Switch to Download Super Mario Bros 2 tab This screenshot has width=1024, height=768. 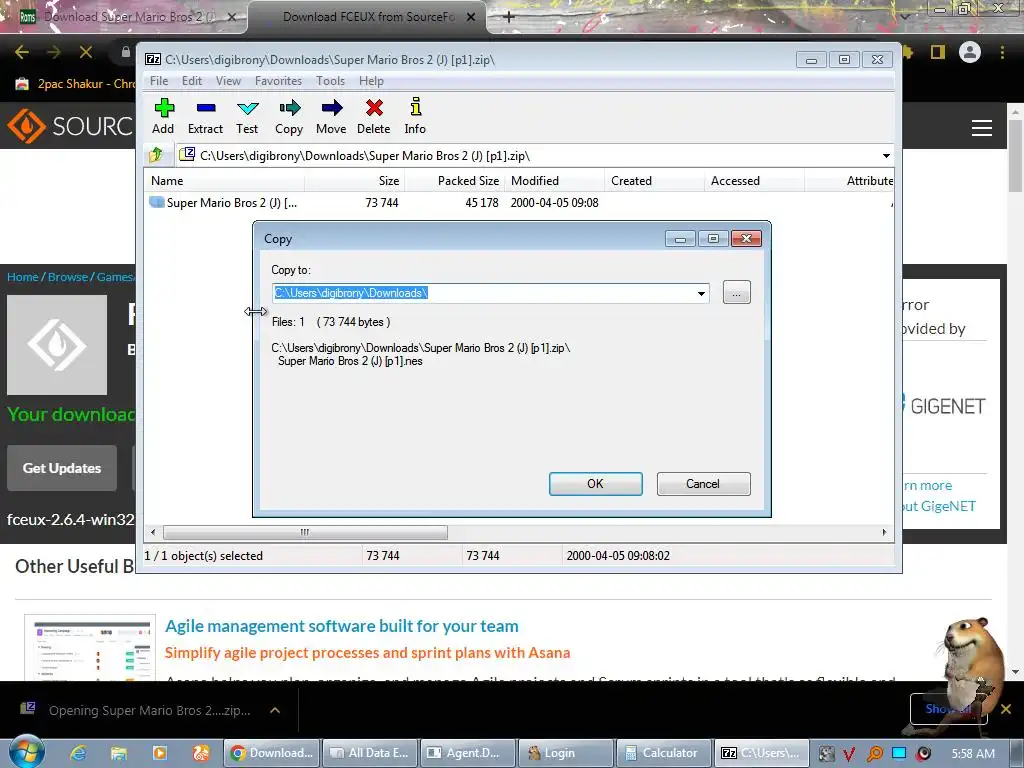(128, 17)
